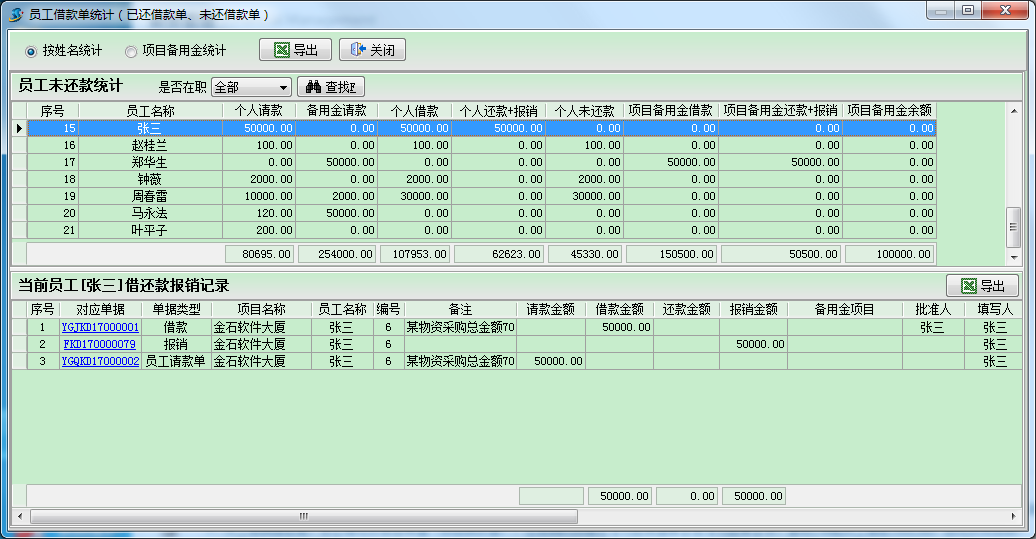Click the 填写人 column header
Image resolution: width=1036 pixels, height=539 pixels.
(x=994, y=309)
